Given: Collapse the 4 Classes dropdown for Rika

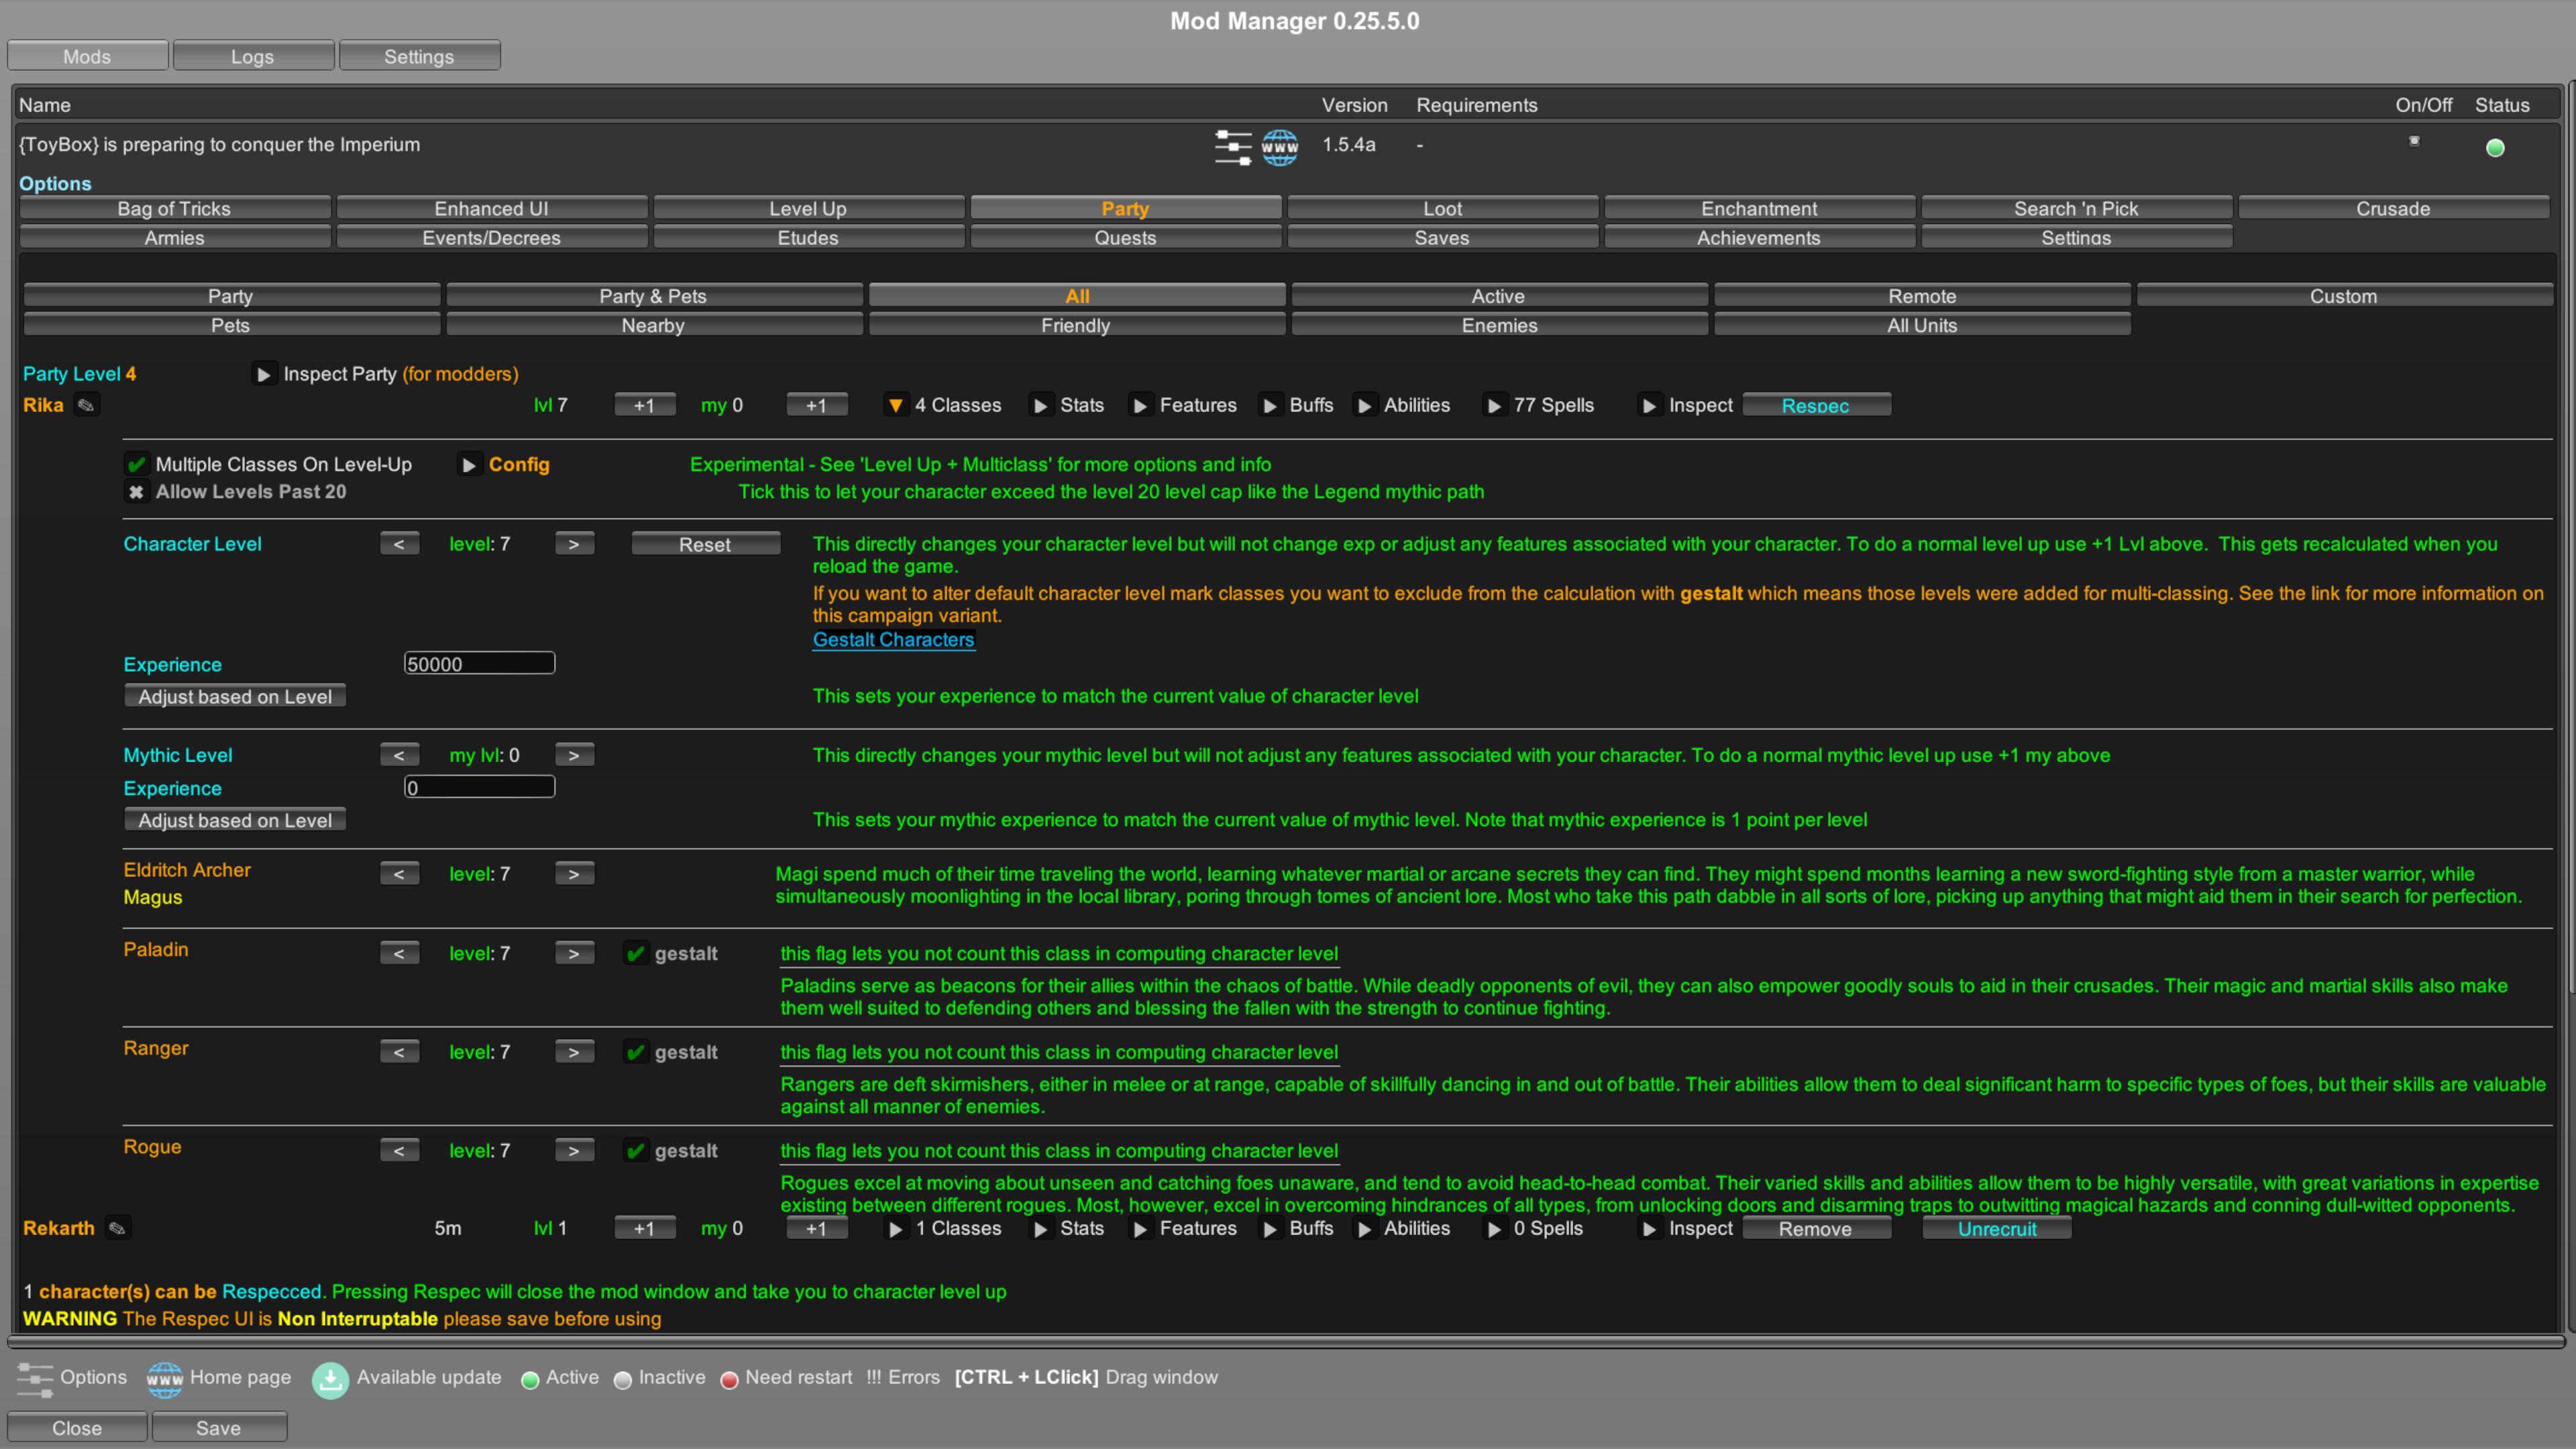Looking at the screenshot, I should tap(896, 405).
